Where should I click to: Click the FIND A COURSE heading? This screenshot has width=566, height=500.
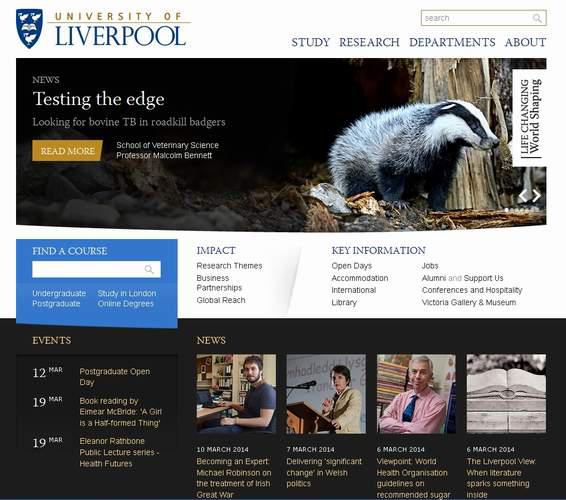[x=70, y=251]
